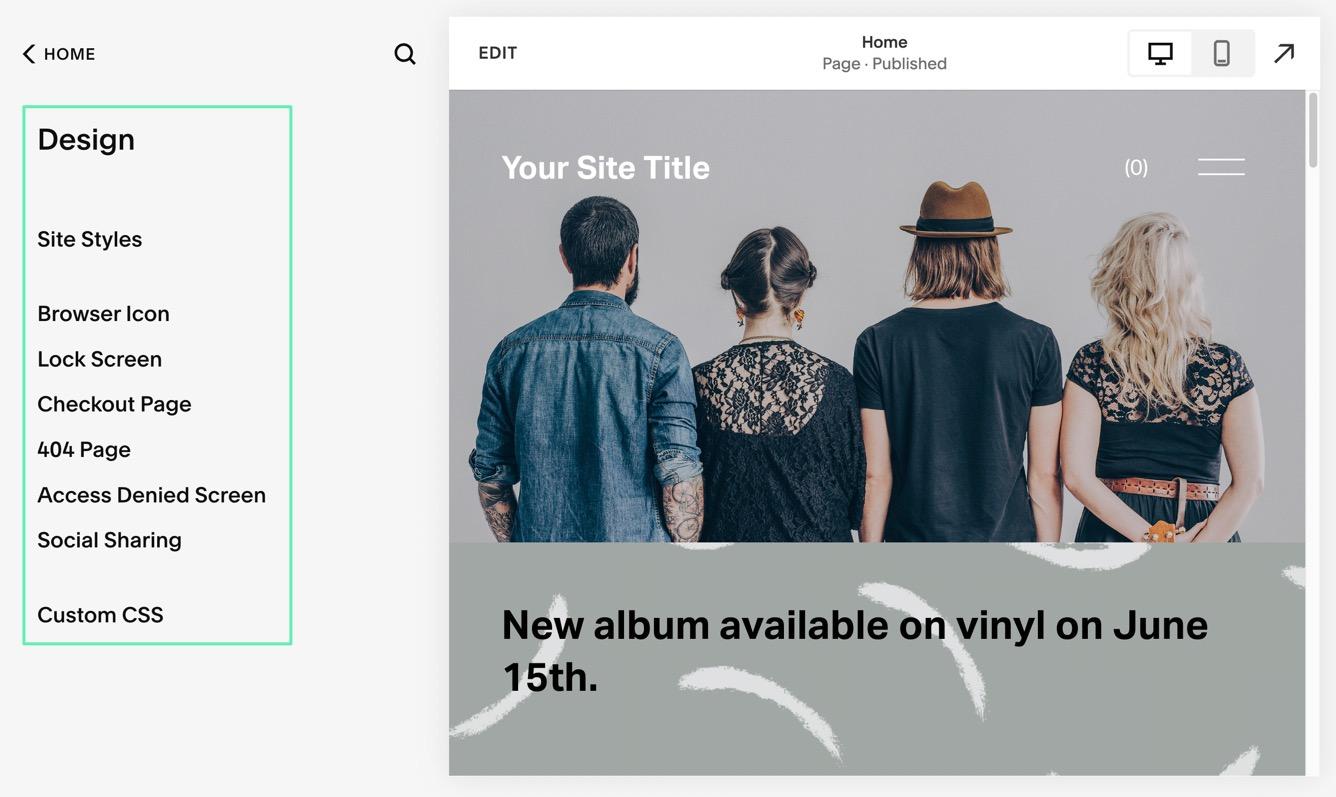
Task: Open Browser Icon settings
Action: point(103,314)
